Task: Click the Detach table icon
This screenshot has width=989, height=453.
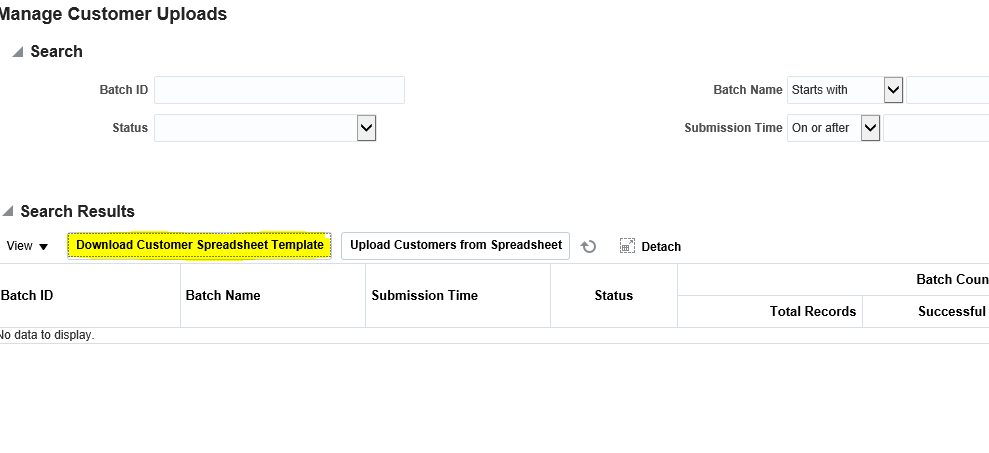Action: (627, 246)
